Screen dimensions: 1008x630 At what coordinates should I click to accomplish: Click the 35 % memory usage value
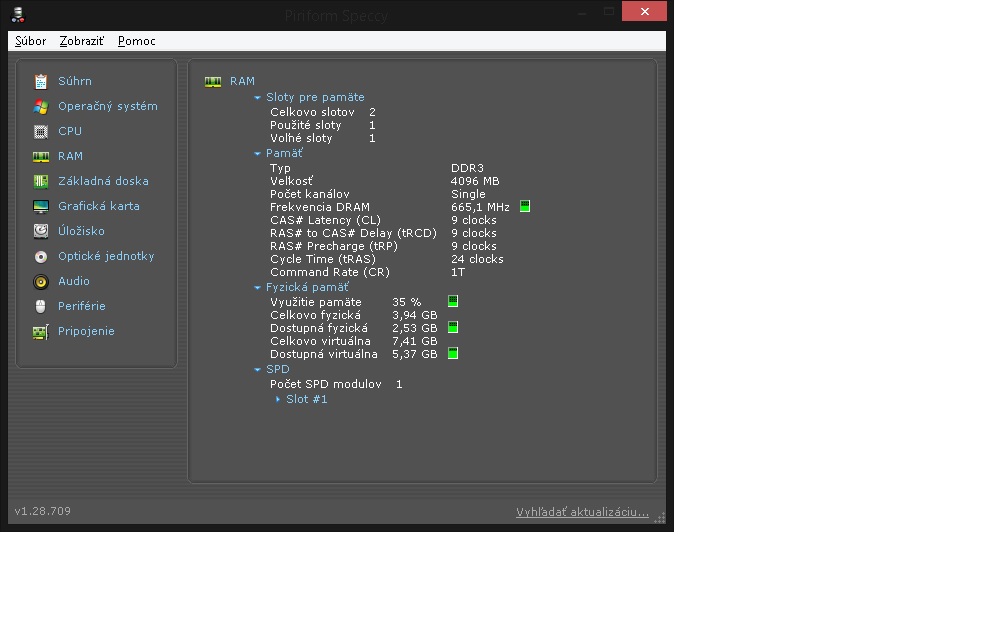pyautogui.click(x=407, y=302)
